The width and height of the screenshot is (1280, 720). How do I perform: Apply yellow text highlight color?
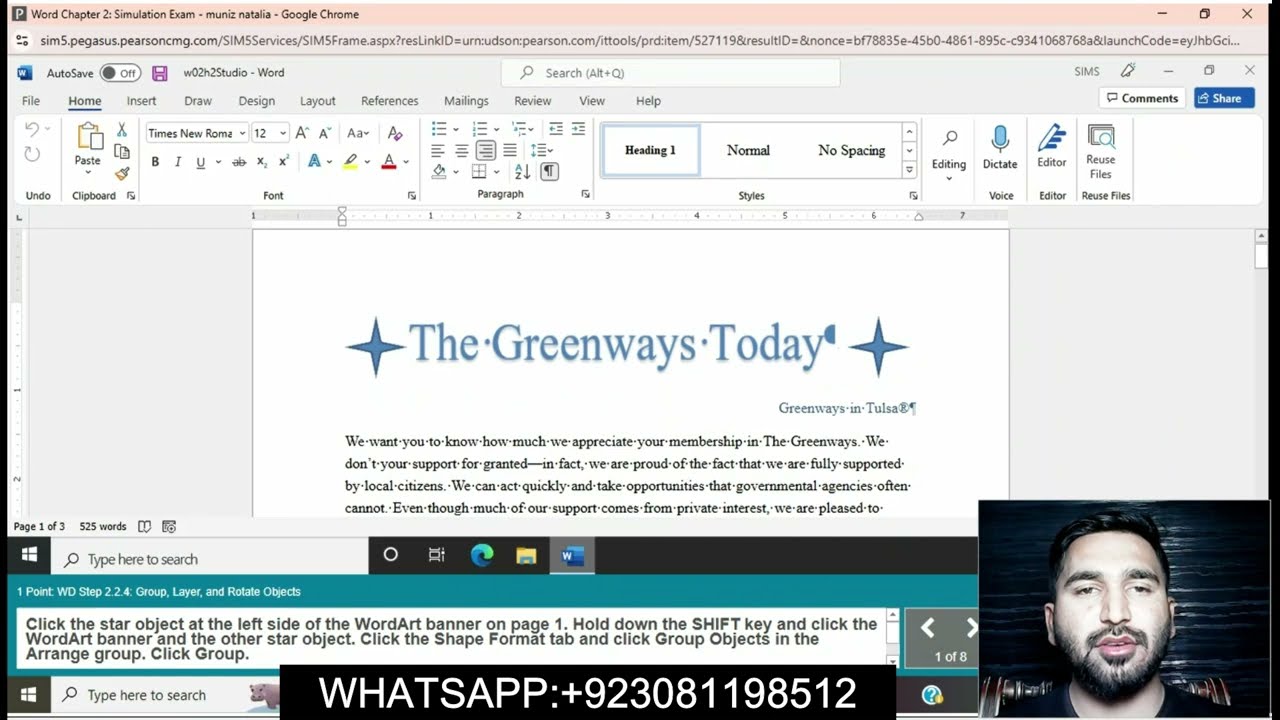pos(350,162)
